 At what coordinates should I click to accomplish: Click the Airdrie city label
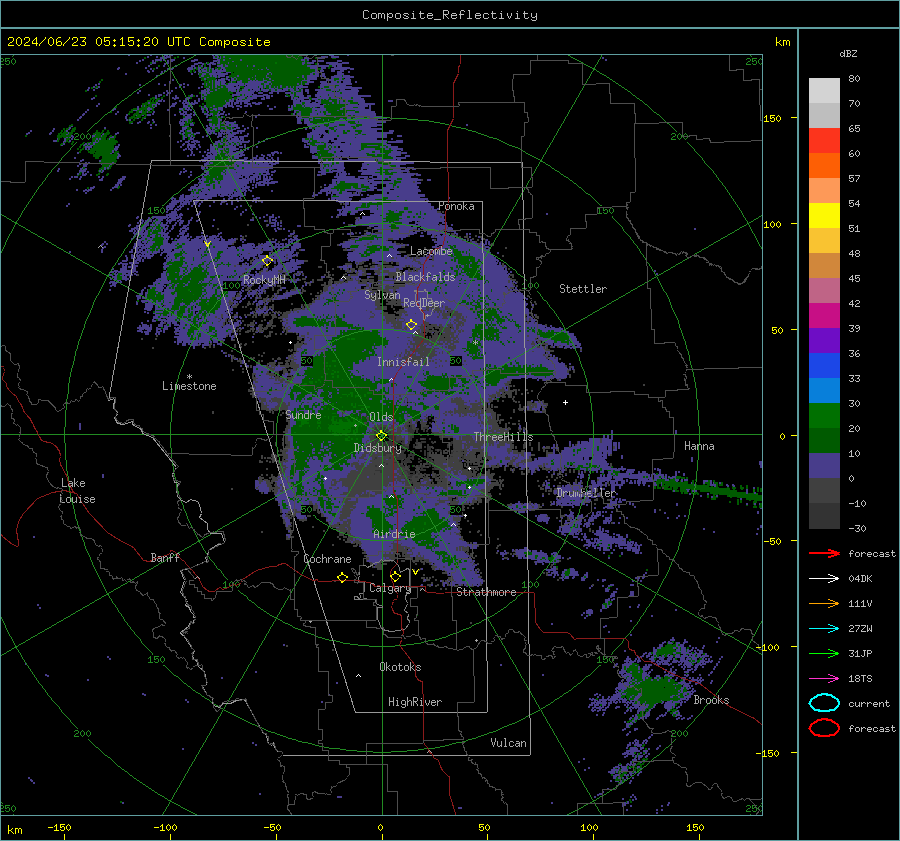pos(394,534)
